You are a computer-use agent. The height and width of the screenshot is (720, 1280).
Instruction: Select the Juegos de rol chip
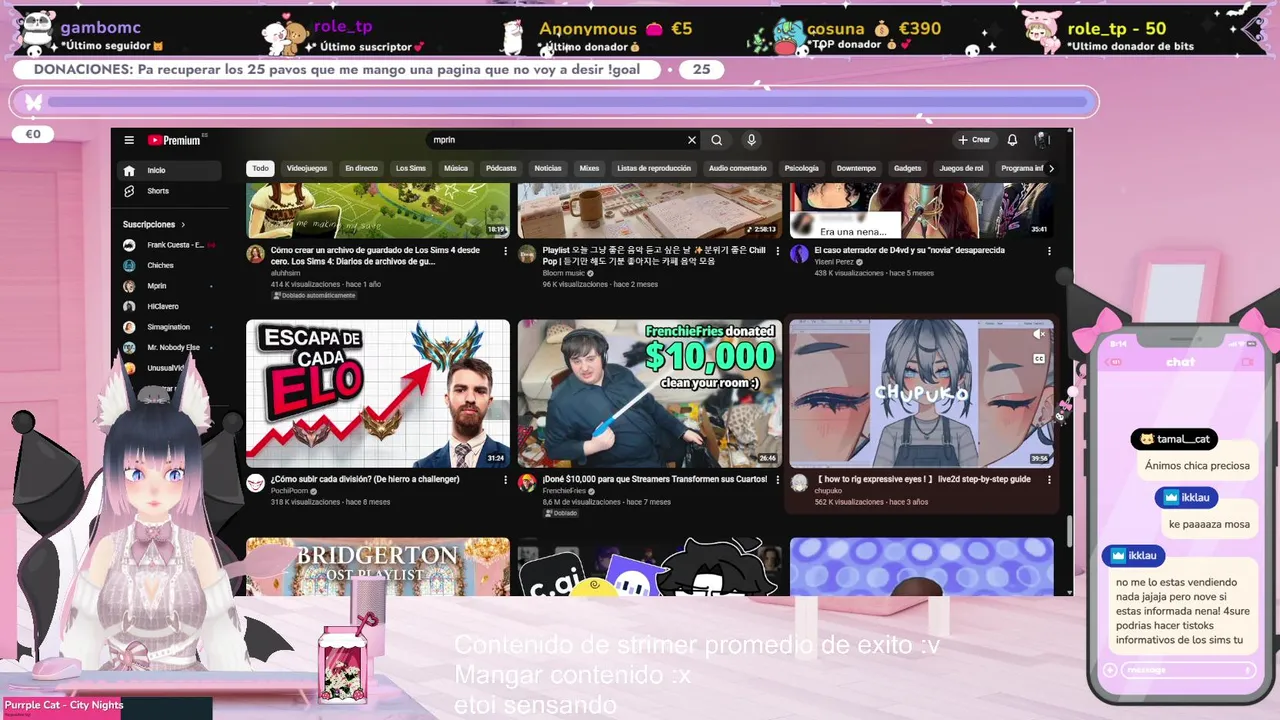click(961, 169)
